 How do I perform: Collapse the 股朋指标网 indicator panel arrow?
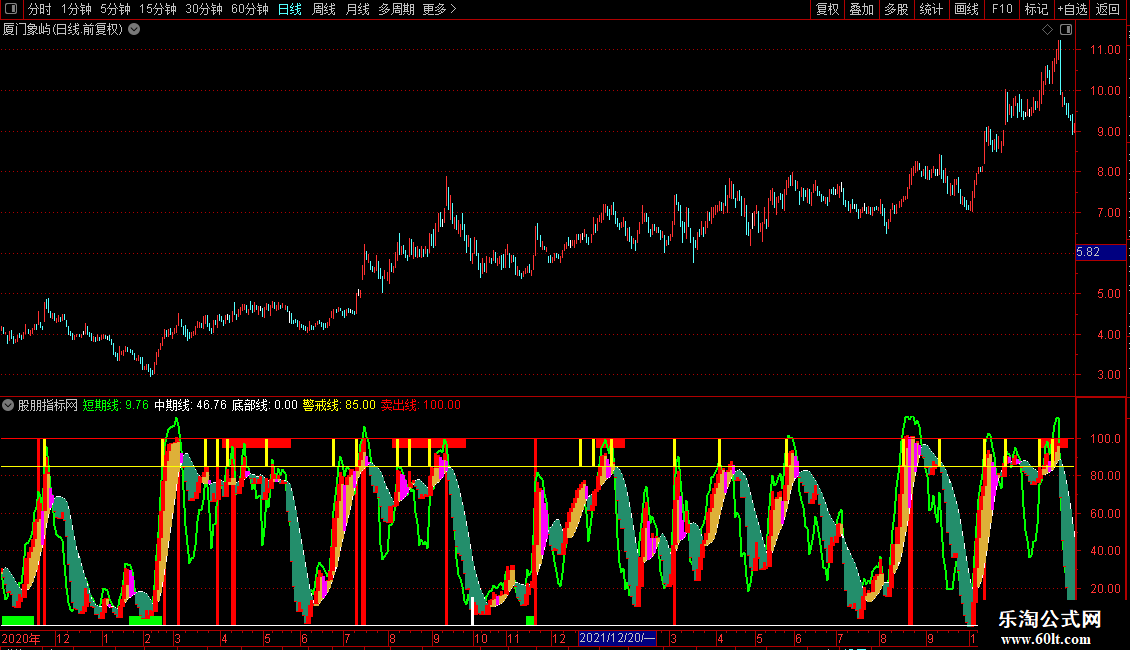[x=8, y=405]
